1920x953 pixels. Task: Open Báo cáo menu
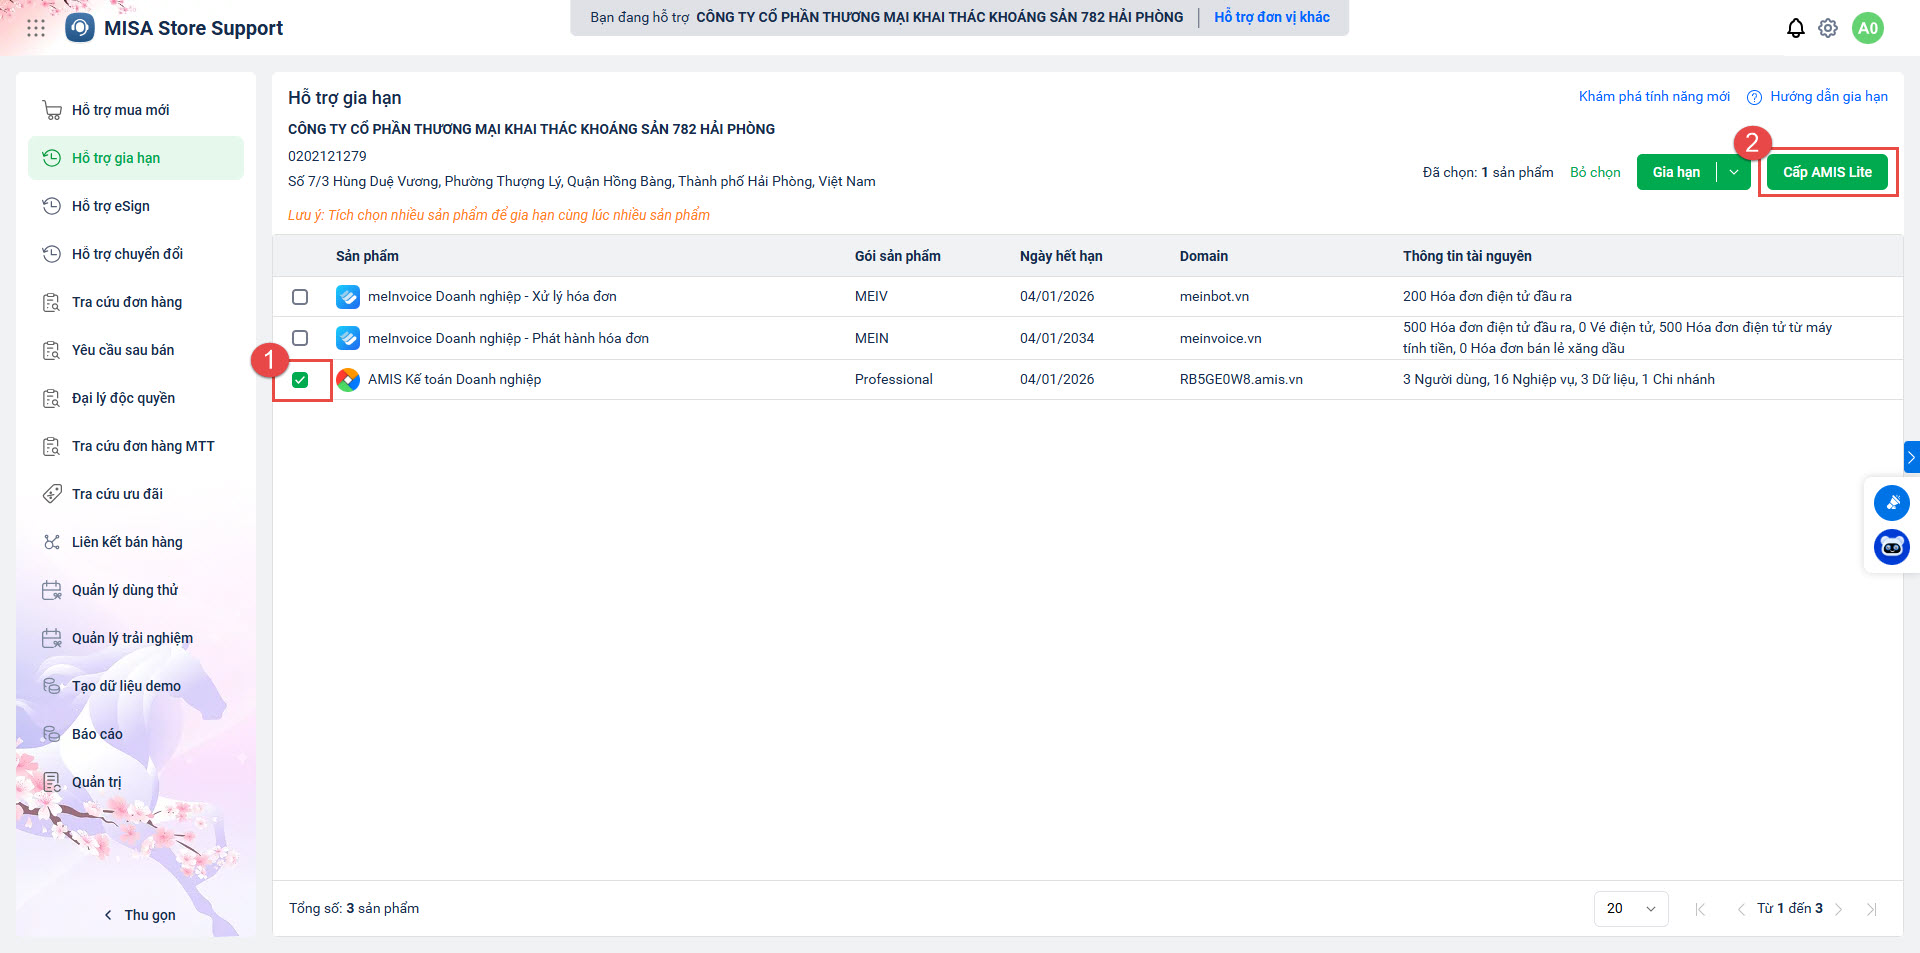click(136, 734)
